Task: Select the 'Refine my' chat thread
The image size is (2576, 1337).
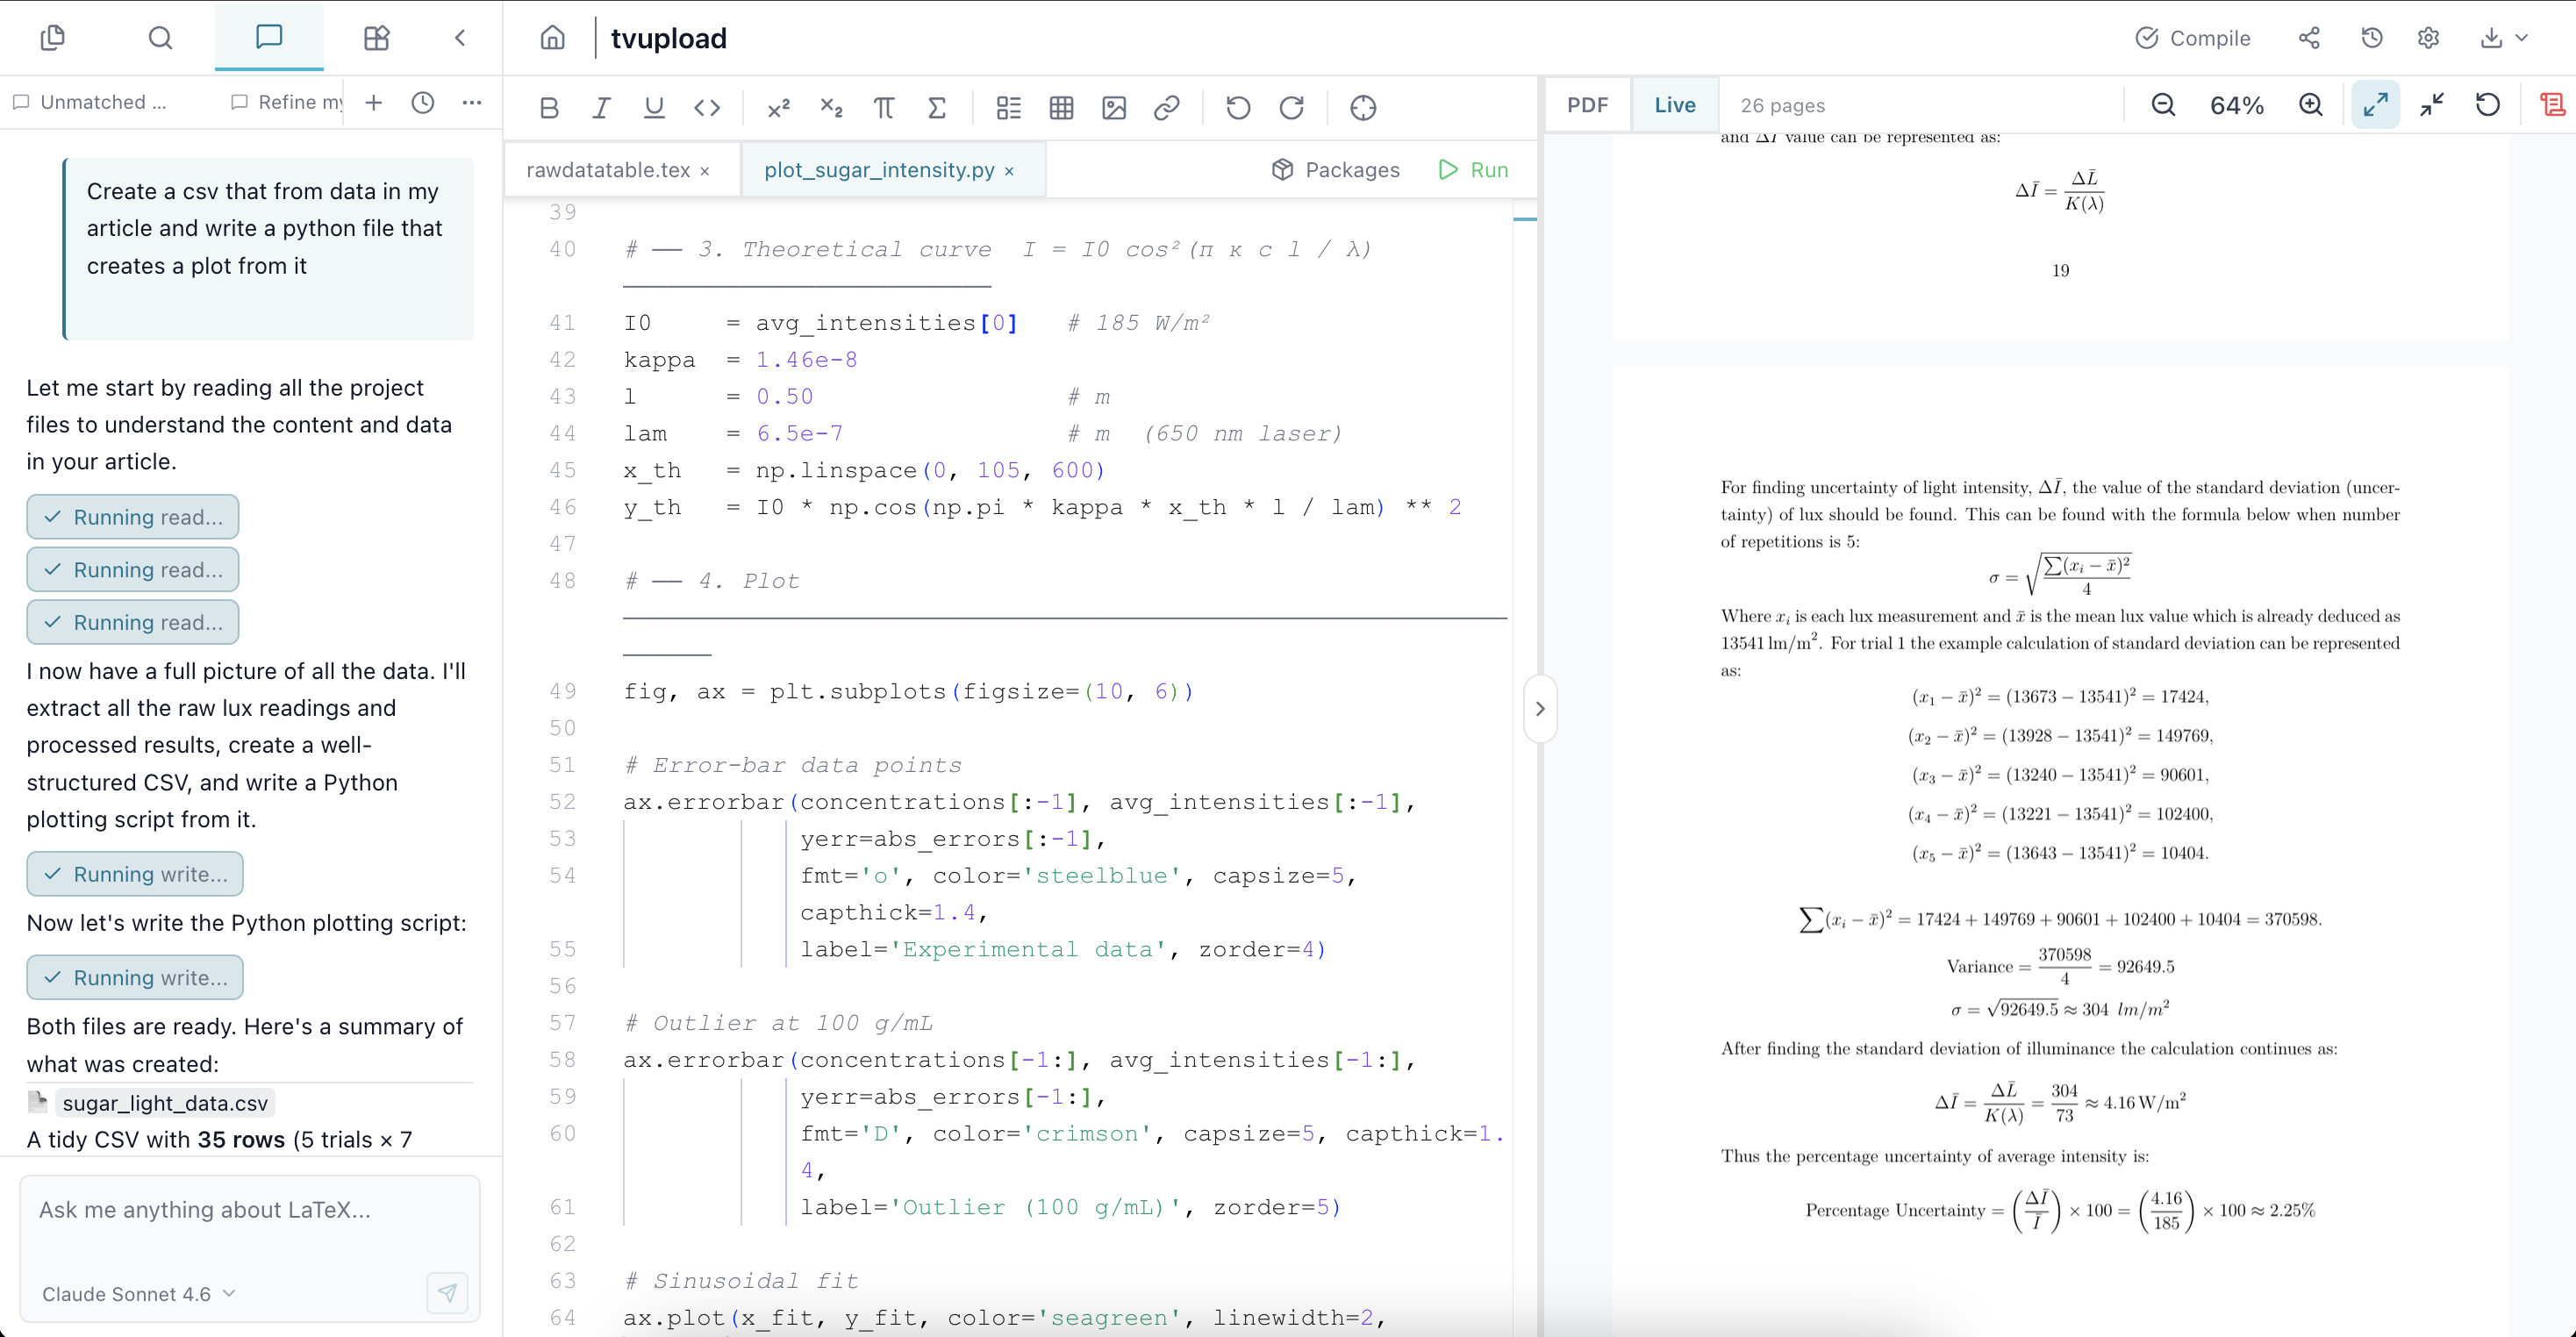Action: click(287, 102)
